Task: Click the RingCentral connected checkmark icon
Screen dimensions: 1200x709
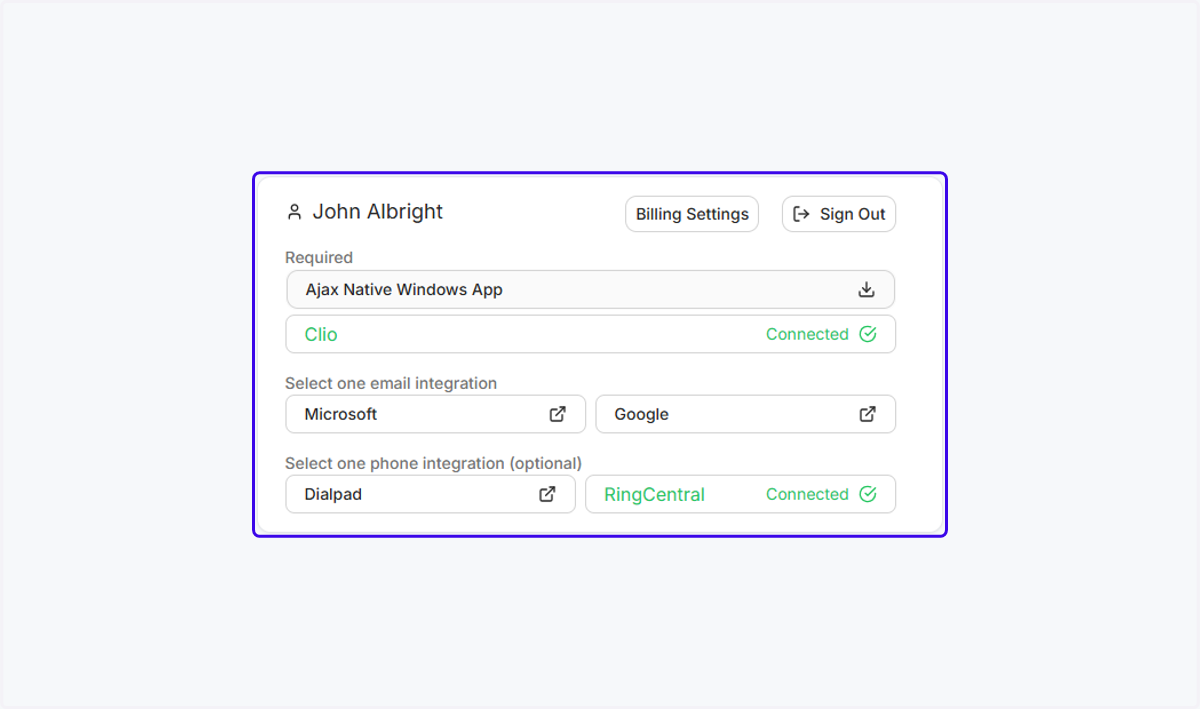Action: click(x=868, y=494)
